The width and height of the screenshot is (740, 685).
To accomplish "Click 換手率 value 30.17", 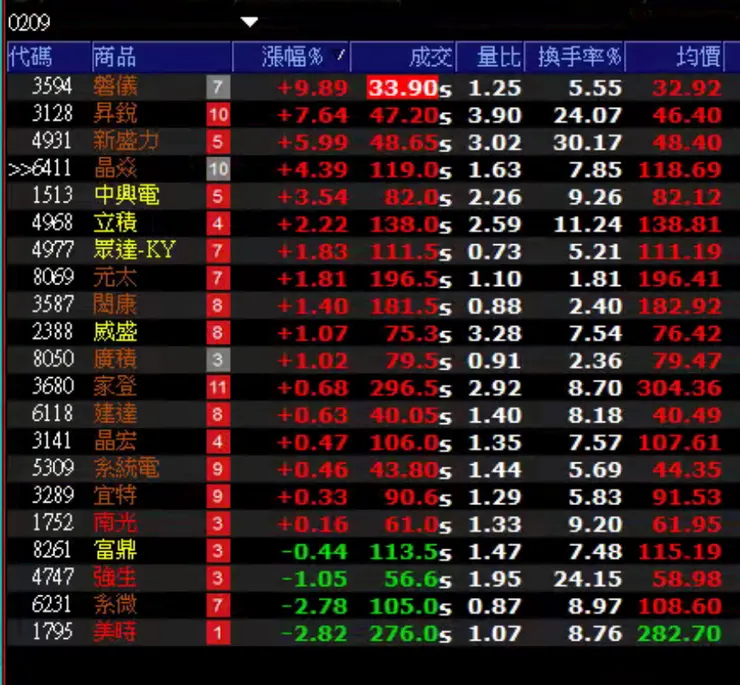I will pyautogui.click(x=587, y=143).
